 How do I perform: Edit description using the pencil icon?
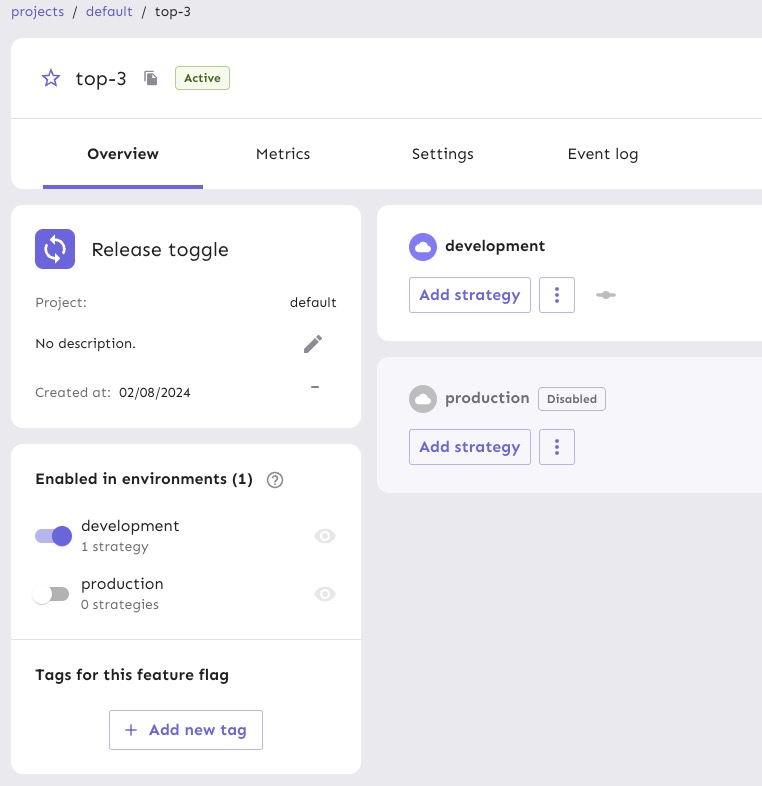[313, 344]
